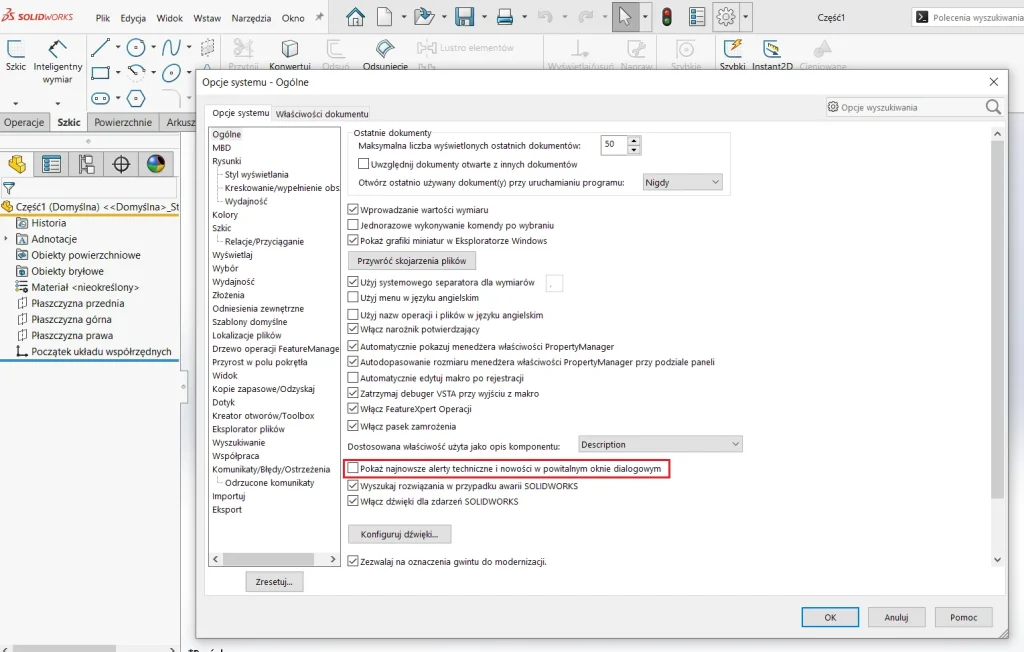1024x652 pixels.
Task: Switch to Właściwości dokumentu tab
Action: 322,114
